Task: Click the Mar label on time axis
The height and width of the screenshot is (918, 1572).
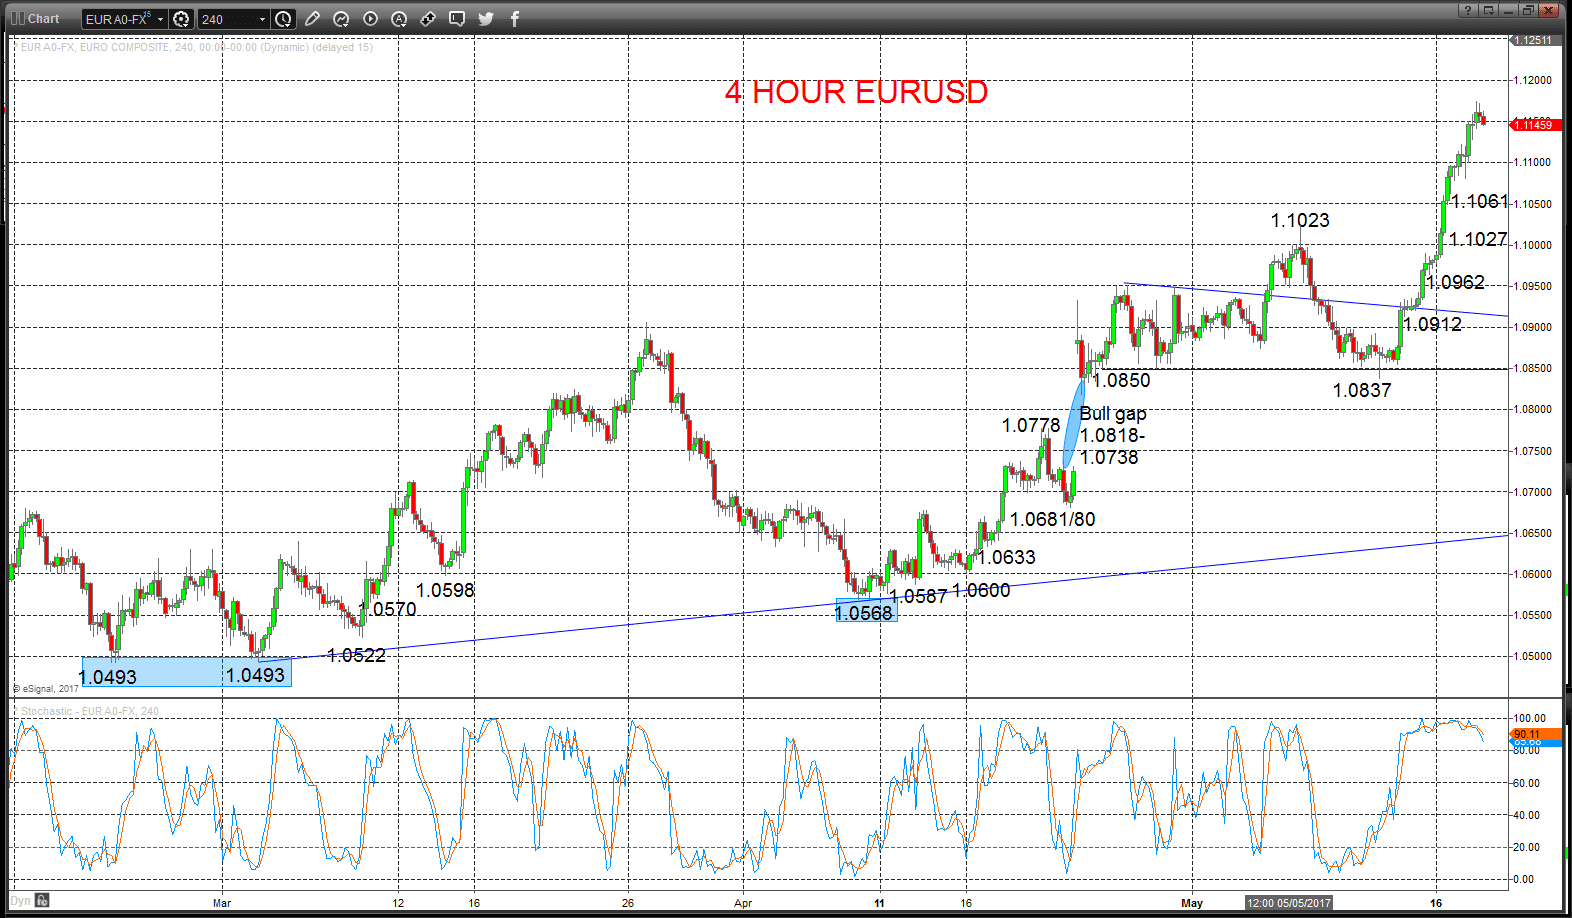Action: coord(222,903)
